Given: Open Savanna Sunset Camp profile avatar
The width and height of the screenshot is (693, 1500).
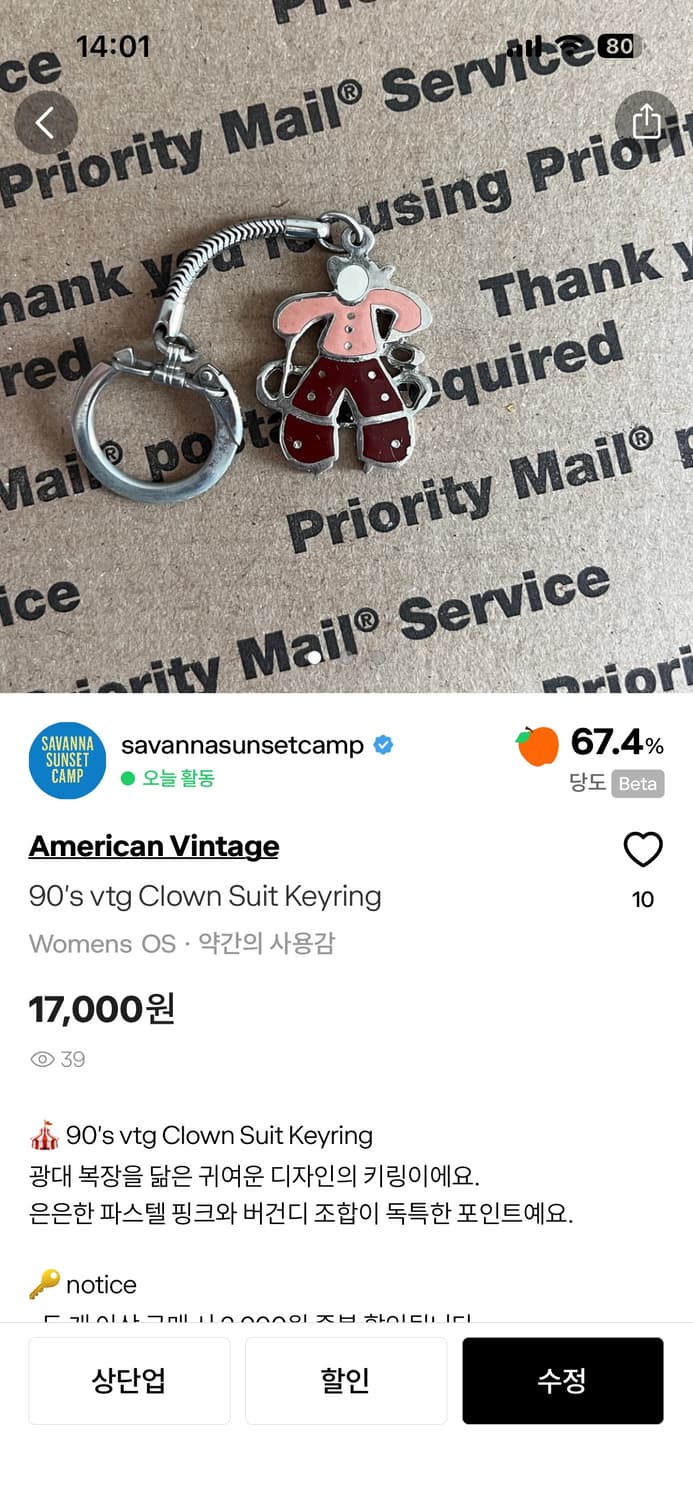Looking at the screenshot, I should 67,760.
